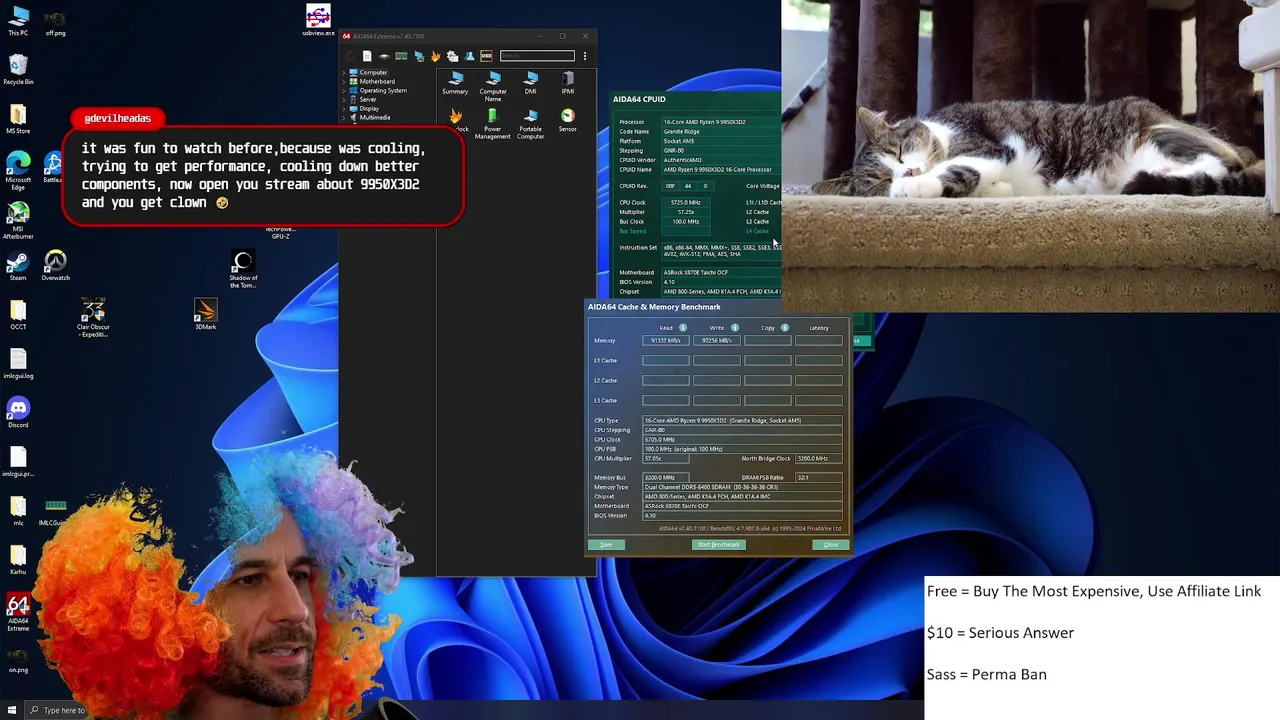Click Start Benchmark button
The image size is (1280, 720).
(x=719, y=545)
